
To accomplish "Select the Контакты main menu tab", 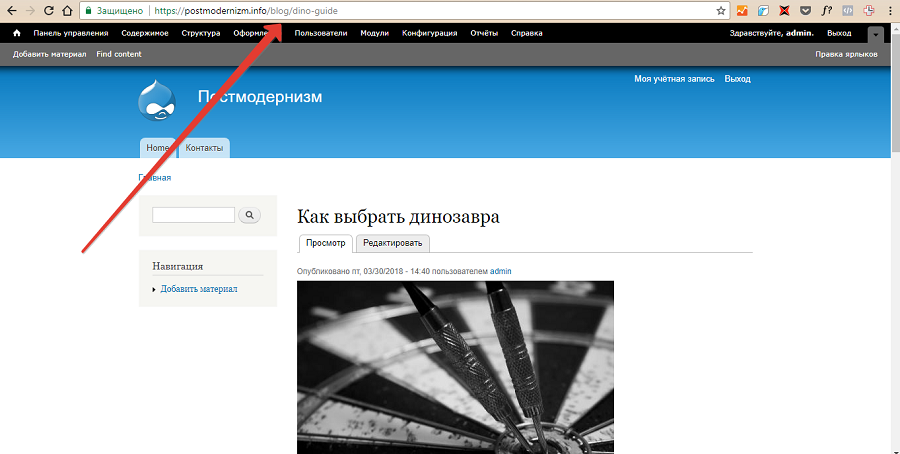I will (204, 148).
